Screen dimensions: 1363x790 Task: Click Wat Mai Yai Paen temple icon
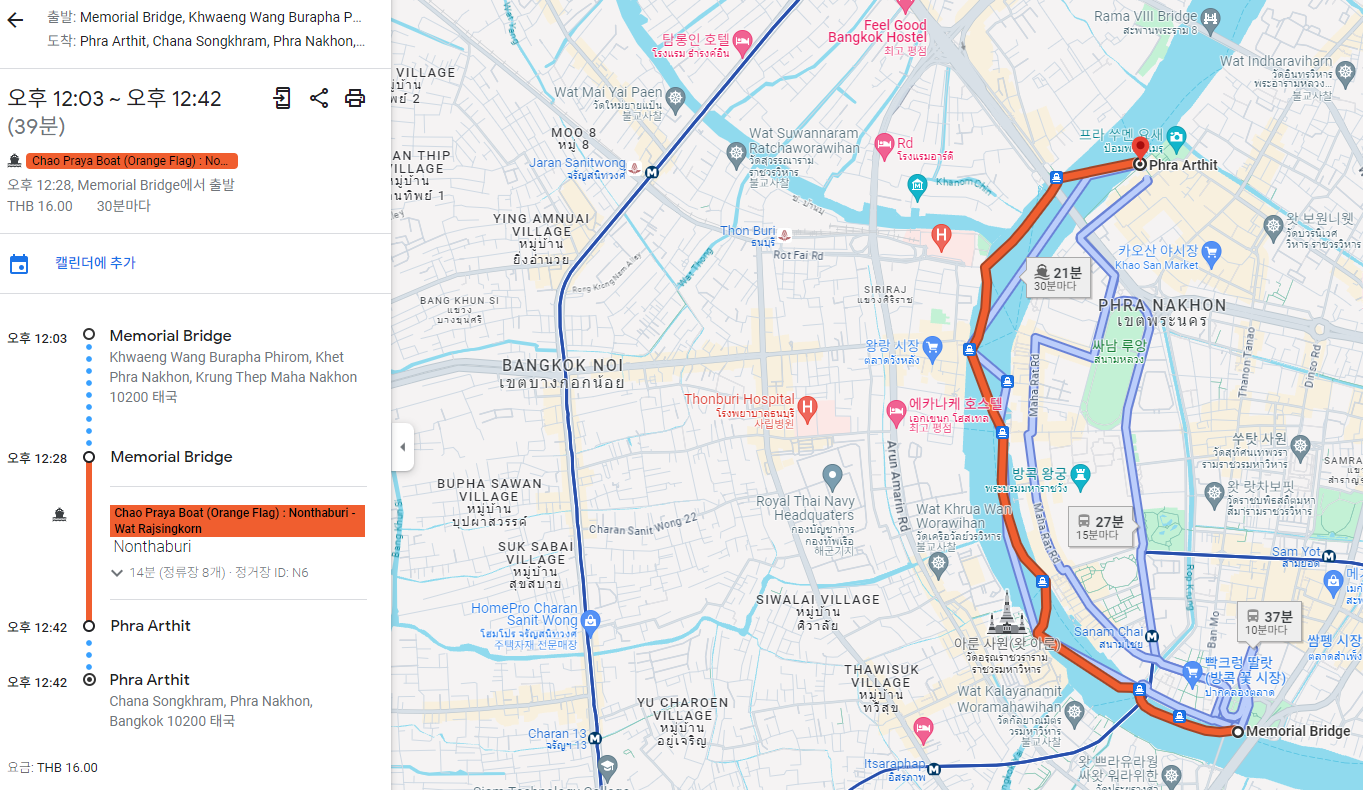click(x=676, y=98)
